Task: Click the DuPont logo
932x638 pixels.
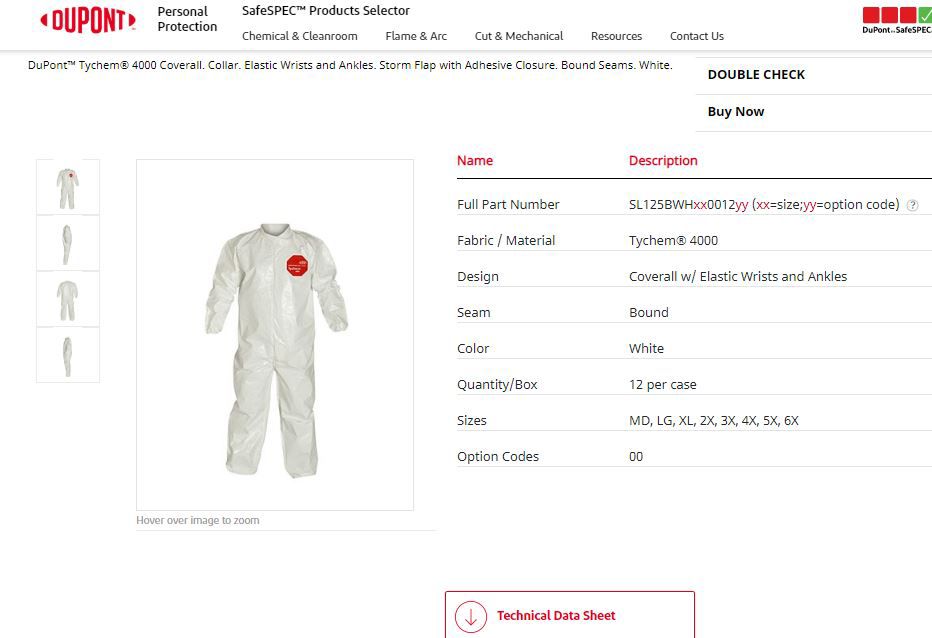Action: 88,21
